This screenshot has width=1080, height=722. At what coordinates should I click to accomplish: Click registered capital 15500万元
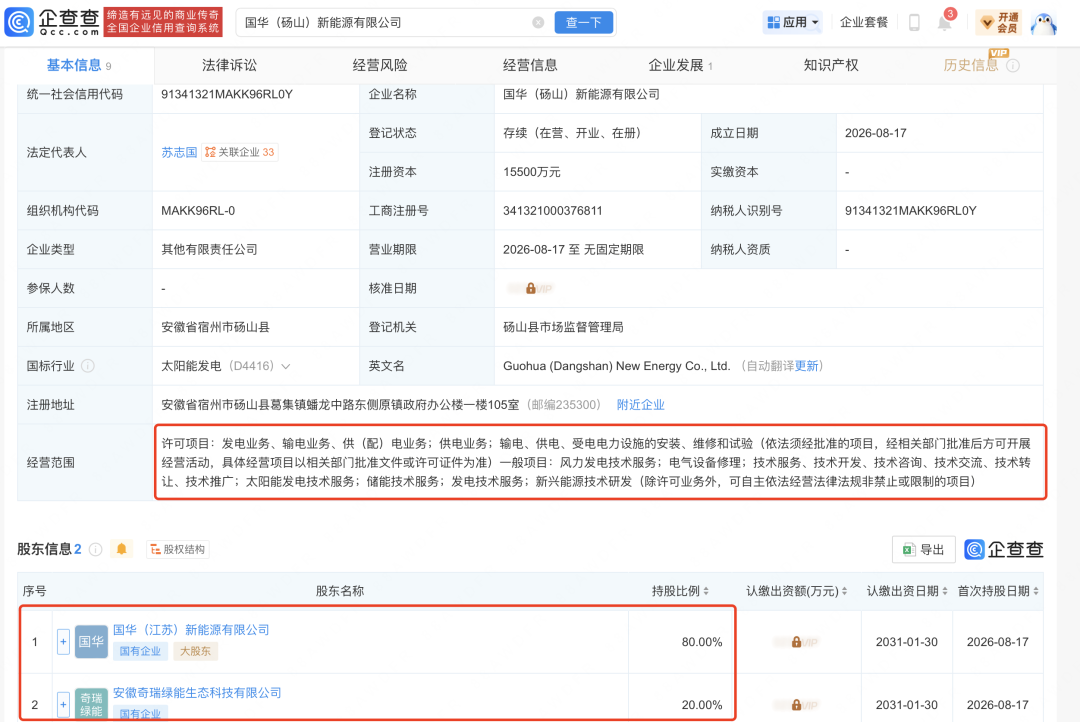(532, 172)
